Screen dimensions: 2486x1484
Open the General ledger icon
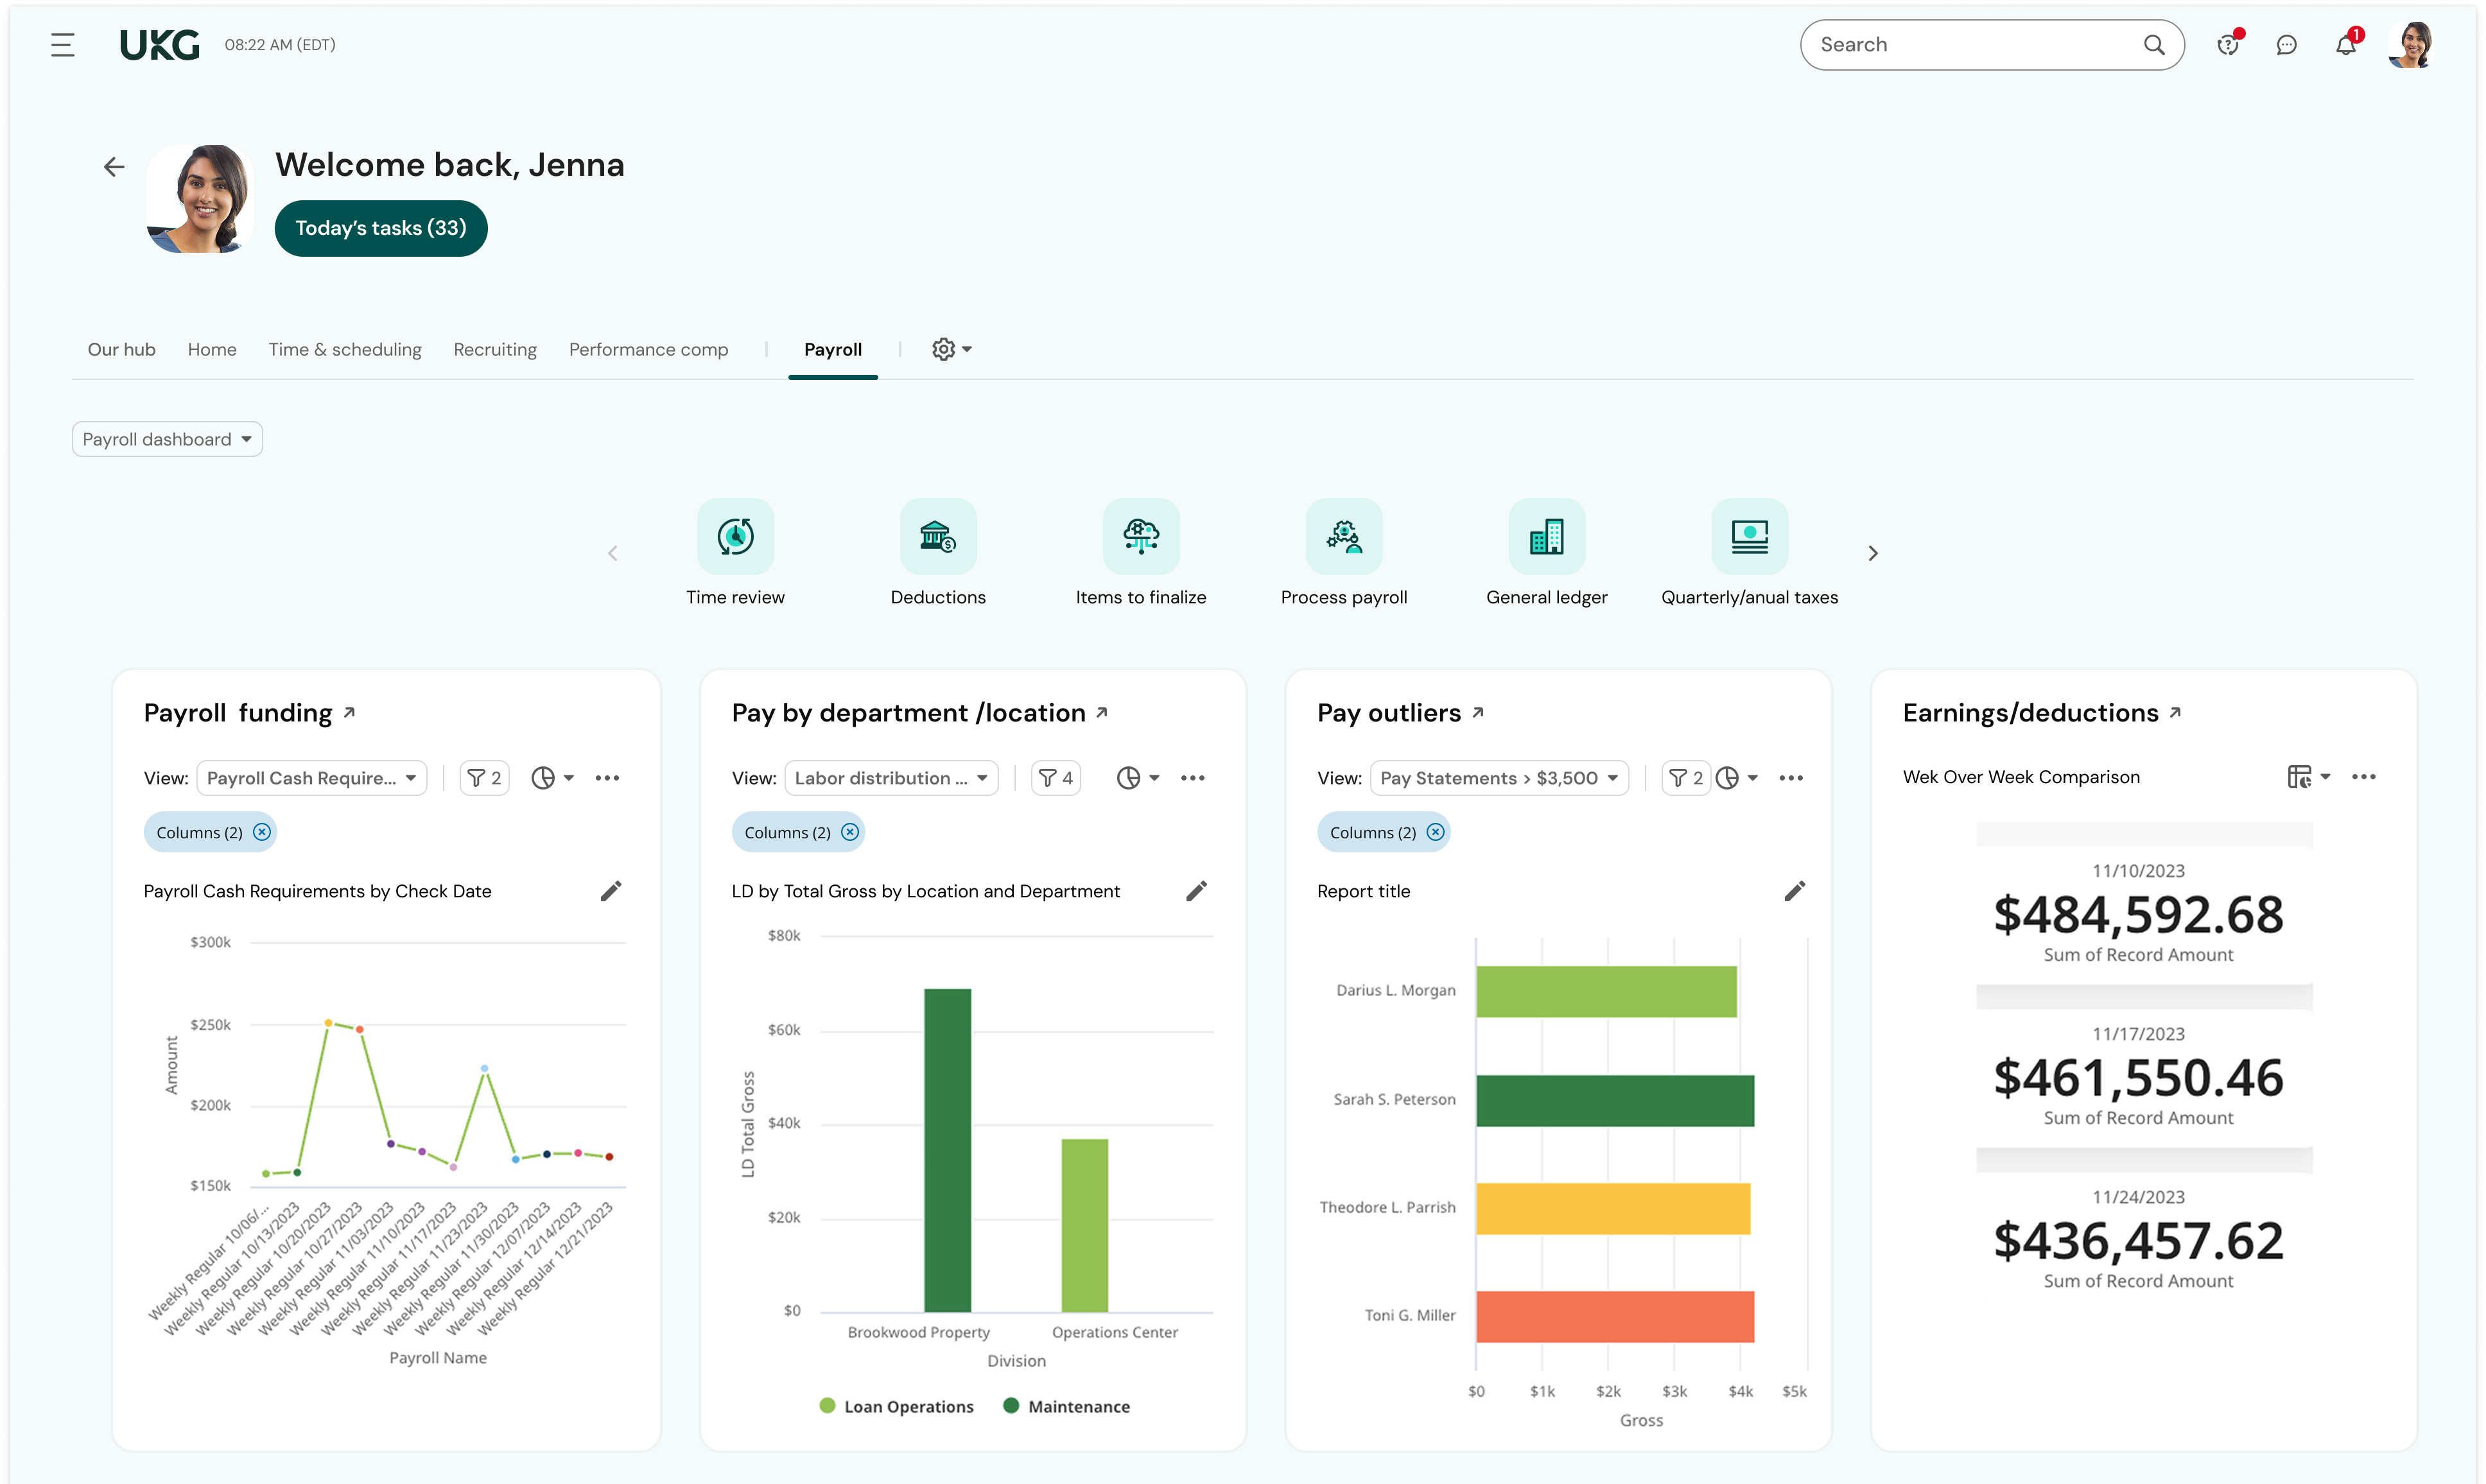1546,536
